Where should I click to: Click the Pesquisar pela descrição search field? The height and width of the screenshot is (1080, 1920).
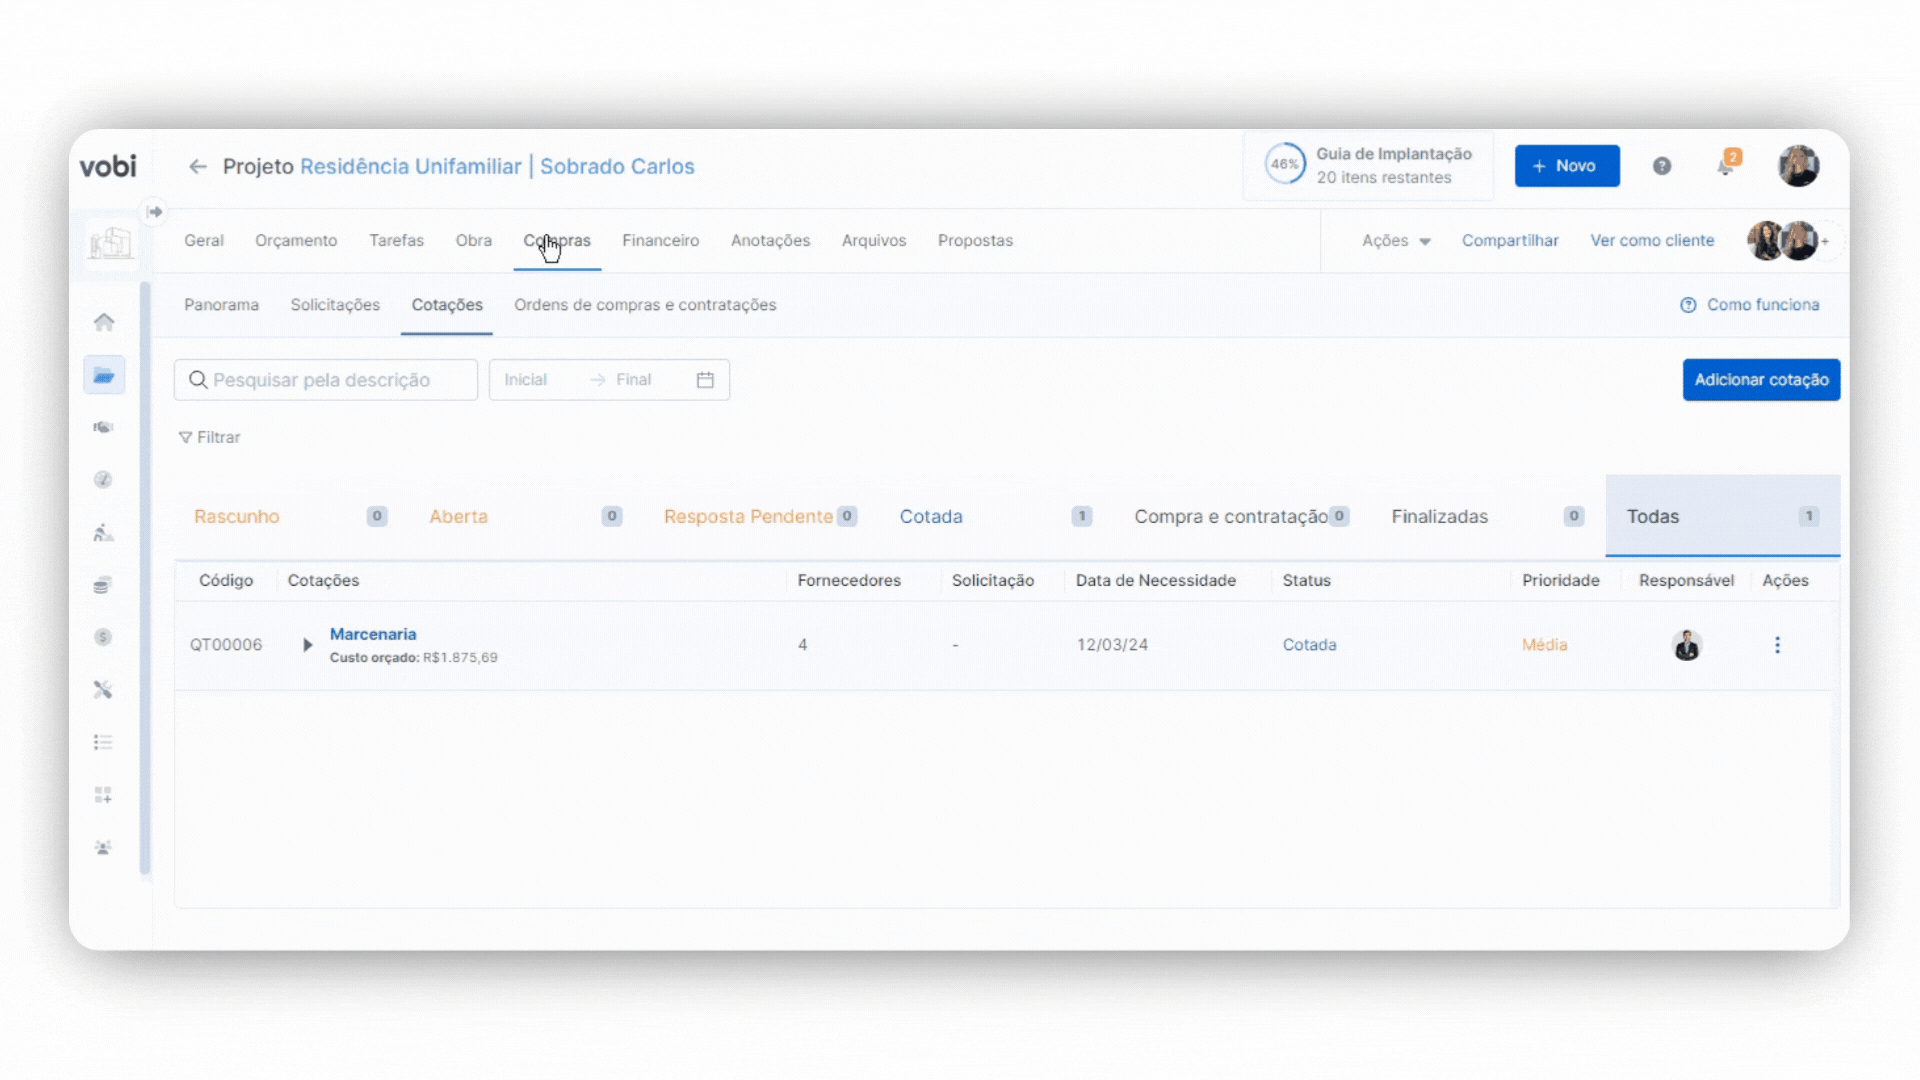pyautogui.click(x=326, y=380)
